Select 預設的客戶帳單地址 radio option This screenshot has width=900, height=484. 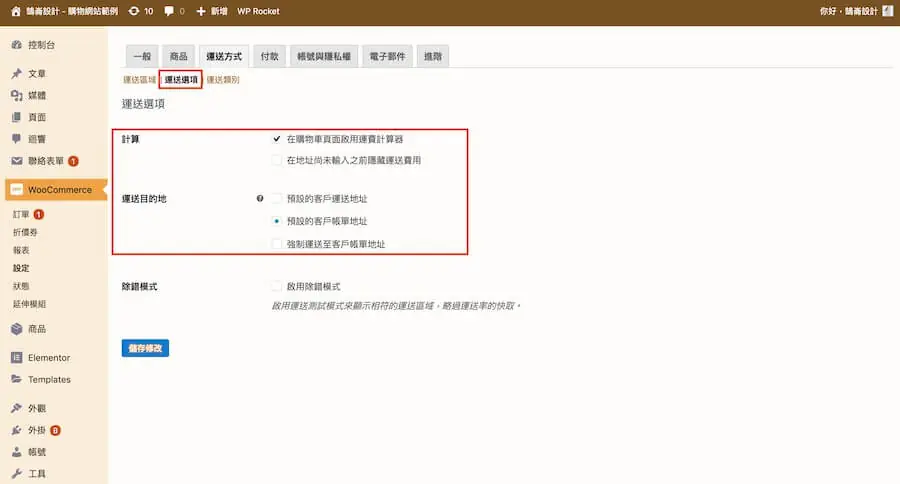277,221
